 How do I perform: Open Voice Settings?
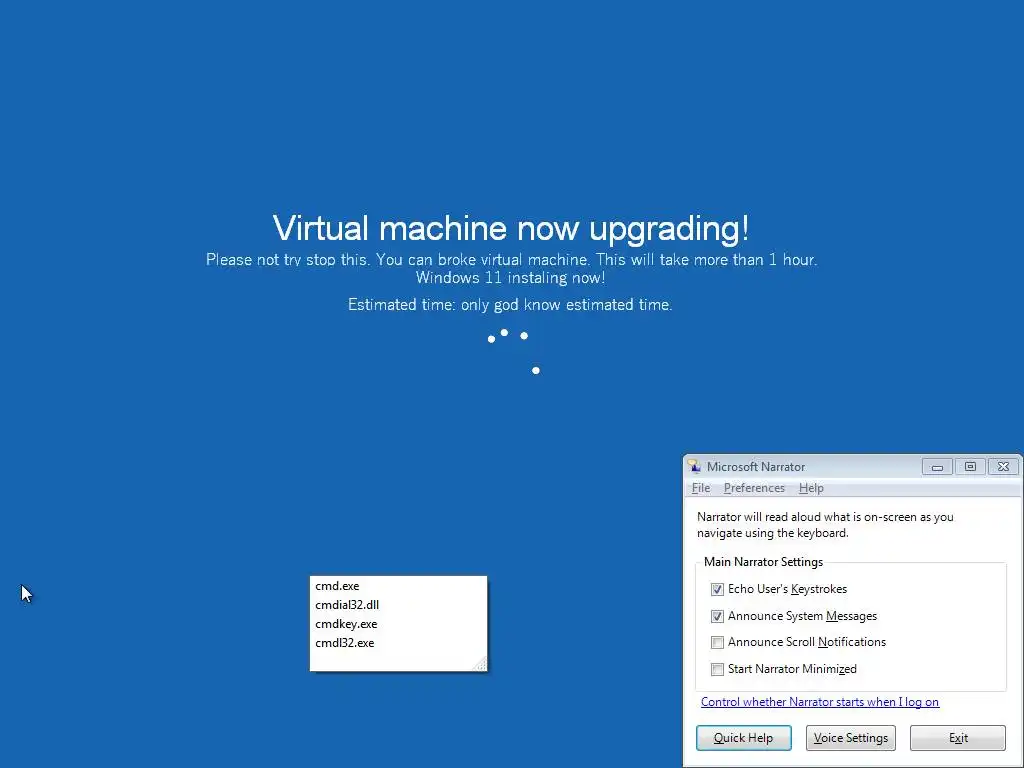click(850, 738)
